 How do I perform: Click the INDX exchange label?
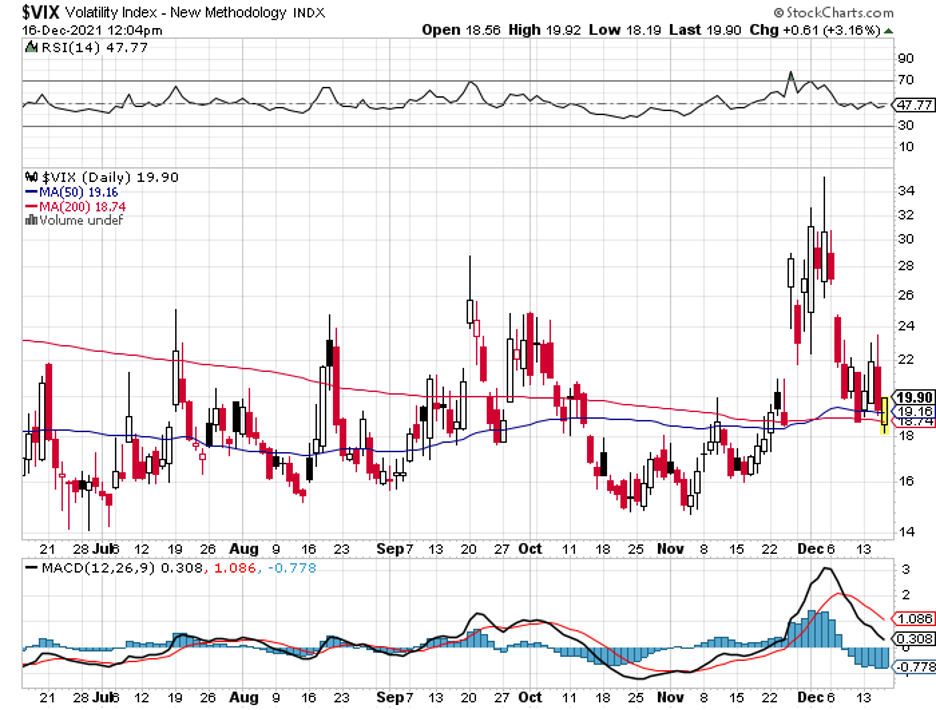click(x=309, y=13)
